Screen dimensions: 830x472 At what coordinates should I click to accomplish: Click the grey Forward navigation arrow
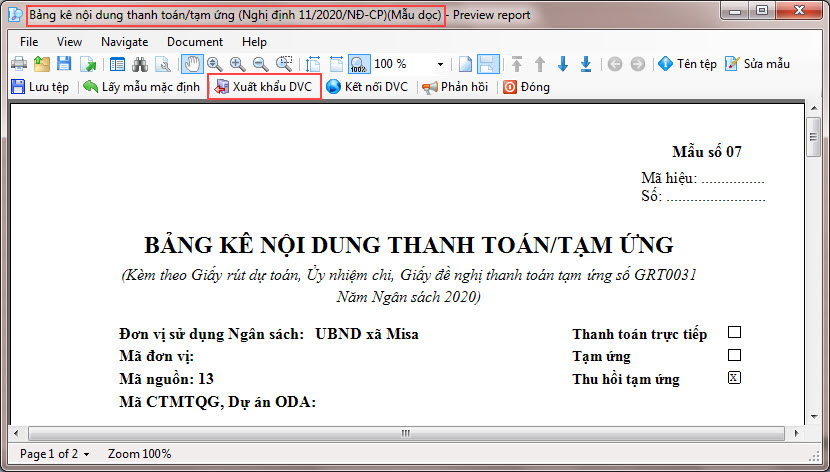[x=637, y=64]
